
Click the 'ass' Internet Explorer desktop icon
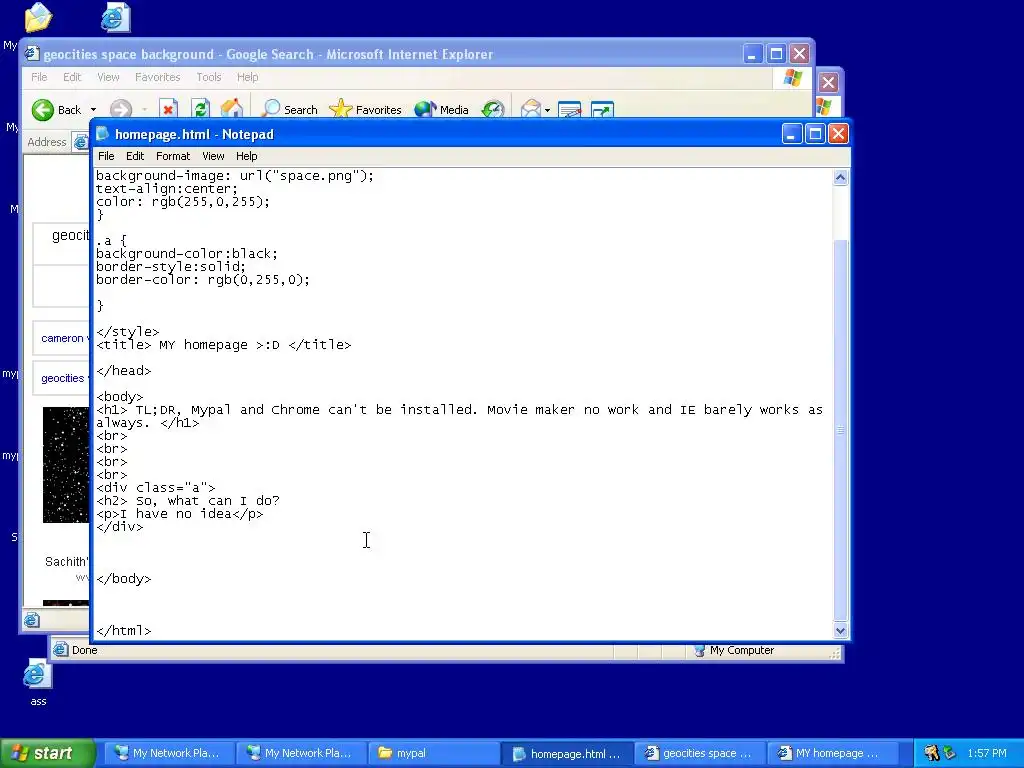pyautogui.click(x=37, y=682)
